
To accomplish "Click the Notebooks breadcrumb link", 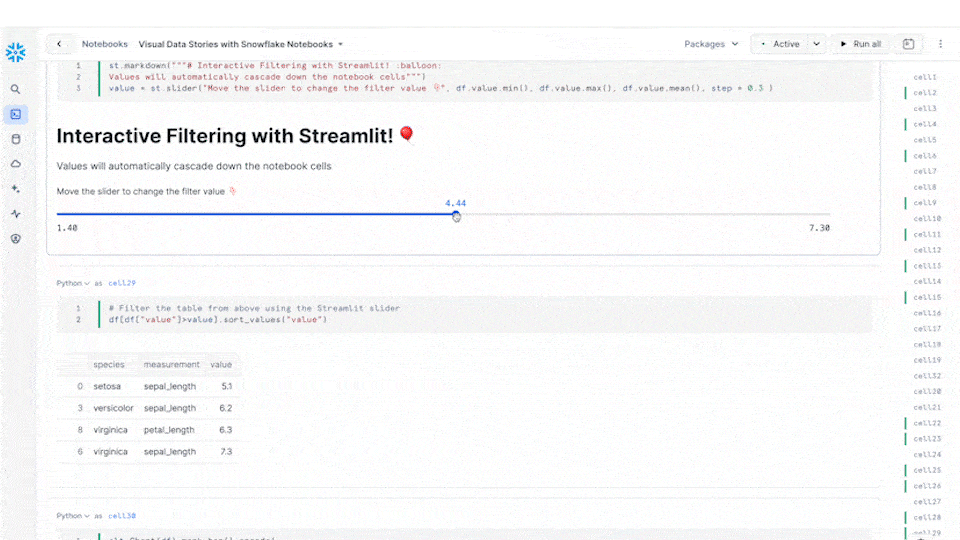I will [105, 44].
